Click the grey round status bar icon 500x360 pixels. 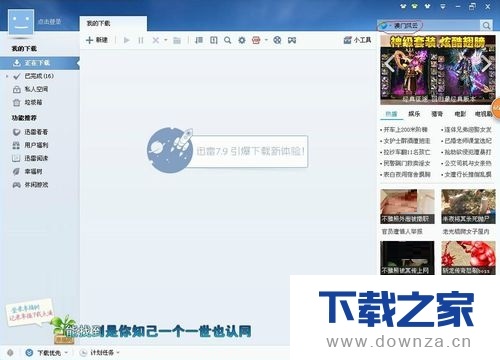click(x=10, y=353)
